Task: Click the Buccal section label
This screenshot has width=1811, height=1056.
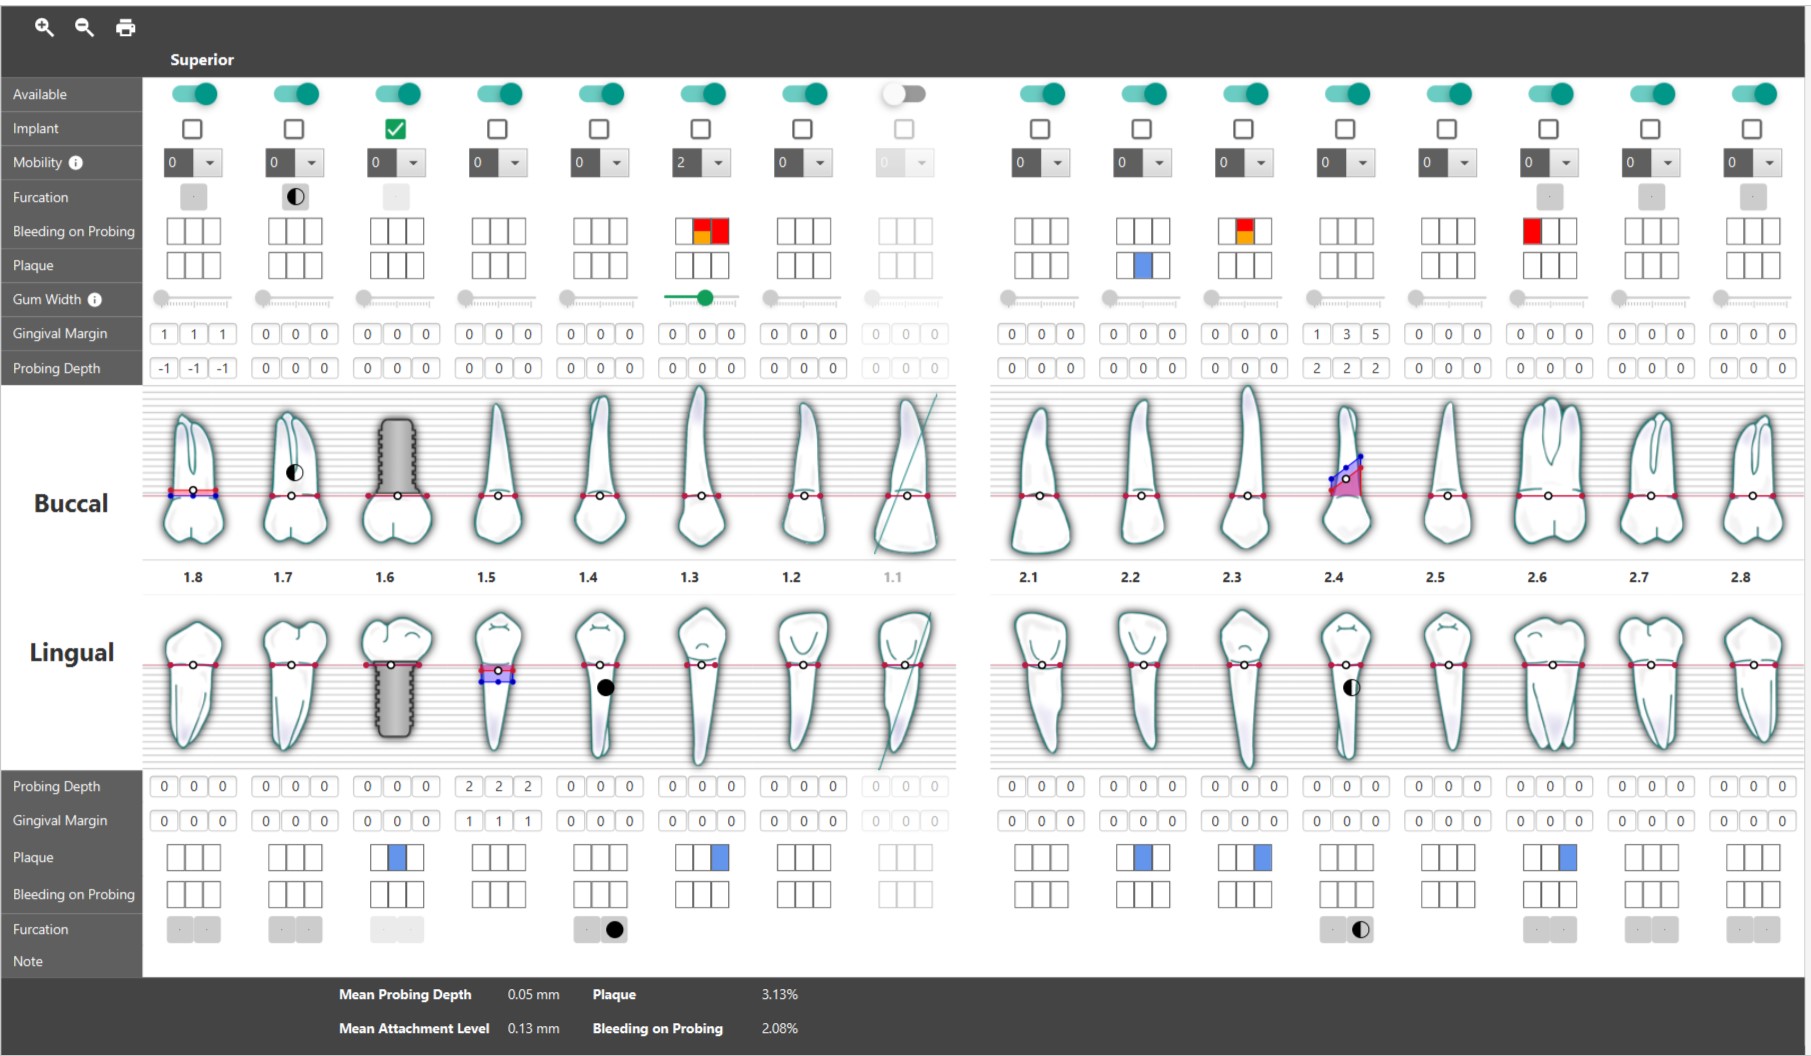Action: [71, 503]
